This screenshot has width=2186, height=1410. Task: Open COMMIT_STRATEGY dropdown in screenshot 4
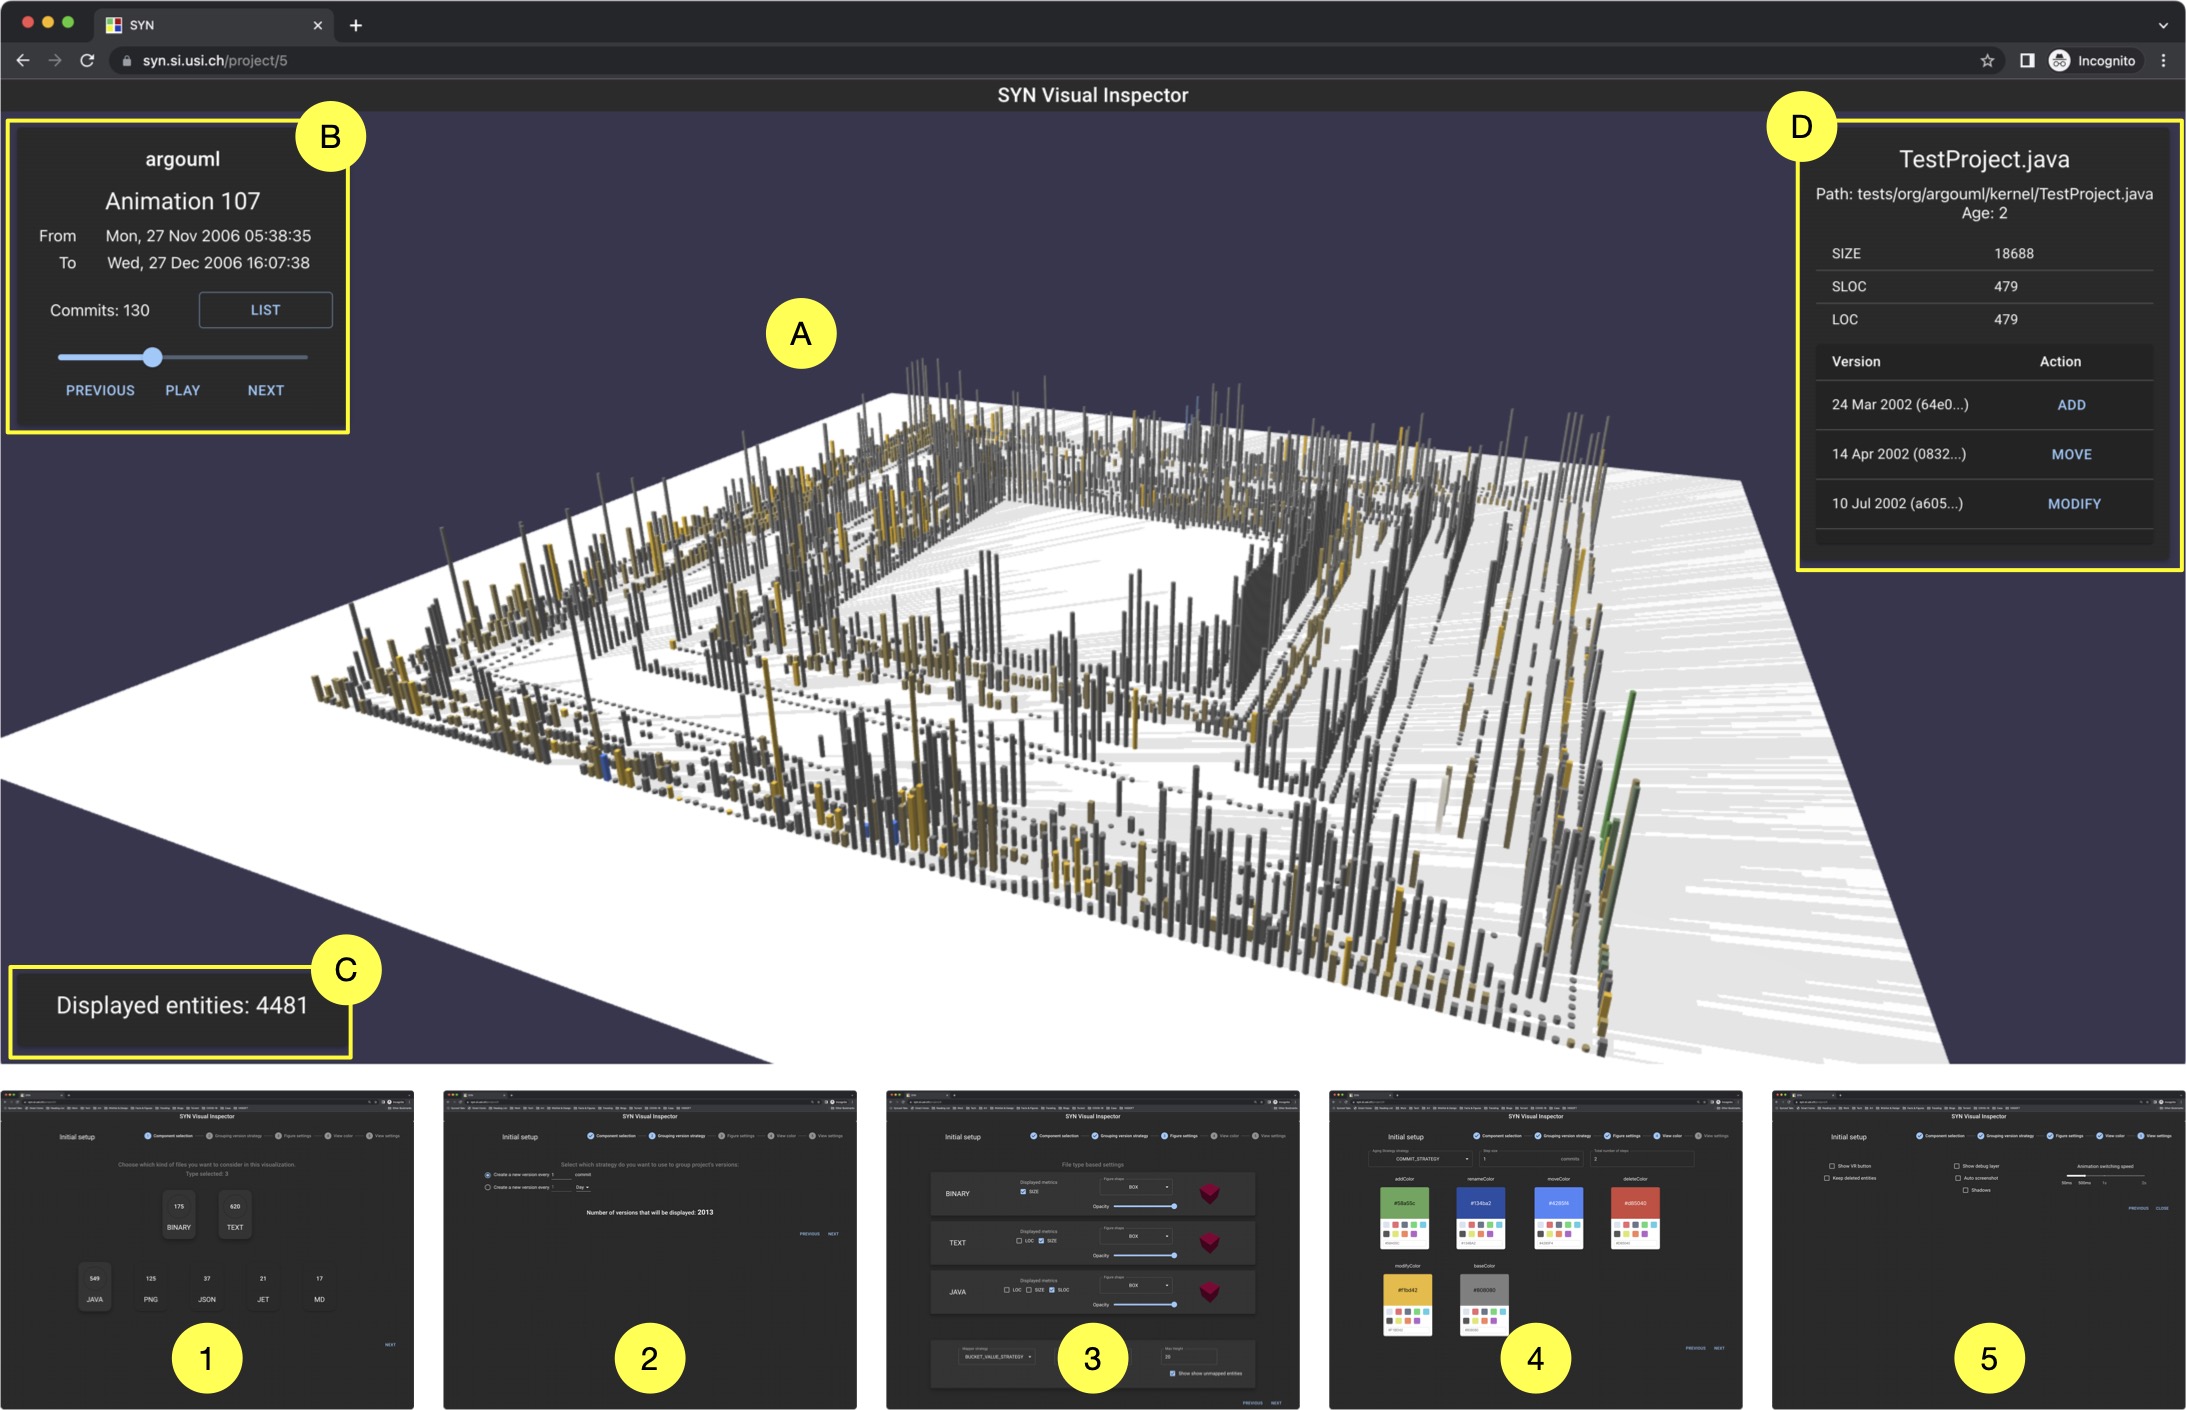[x=1420, y=1159]
